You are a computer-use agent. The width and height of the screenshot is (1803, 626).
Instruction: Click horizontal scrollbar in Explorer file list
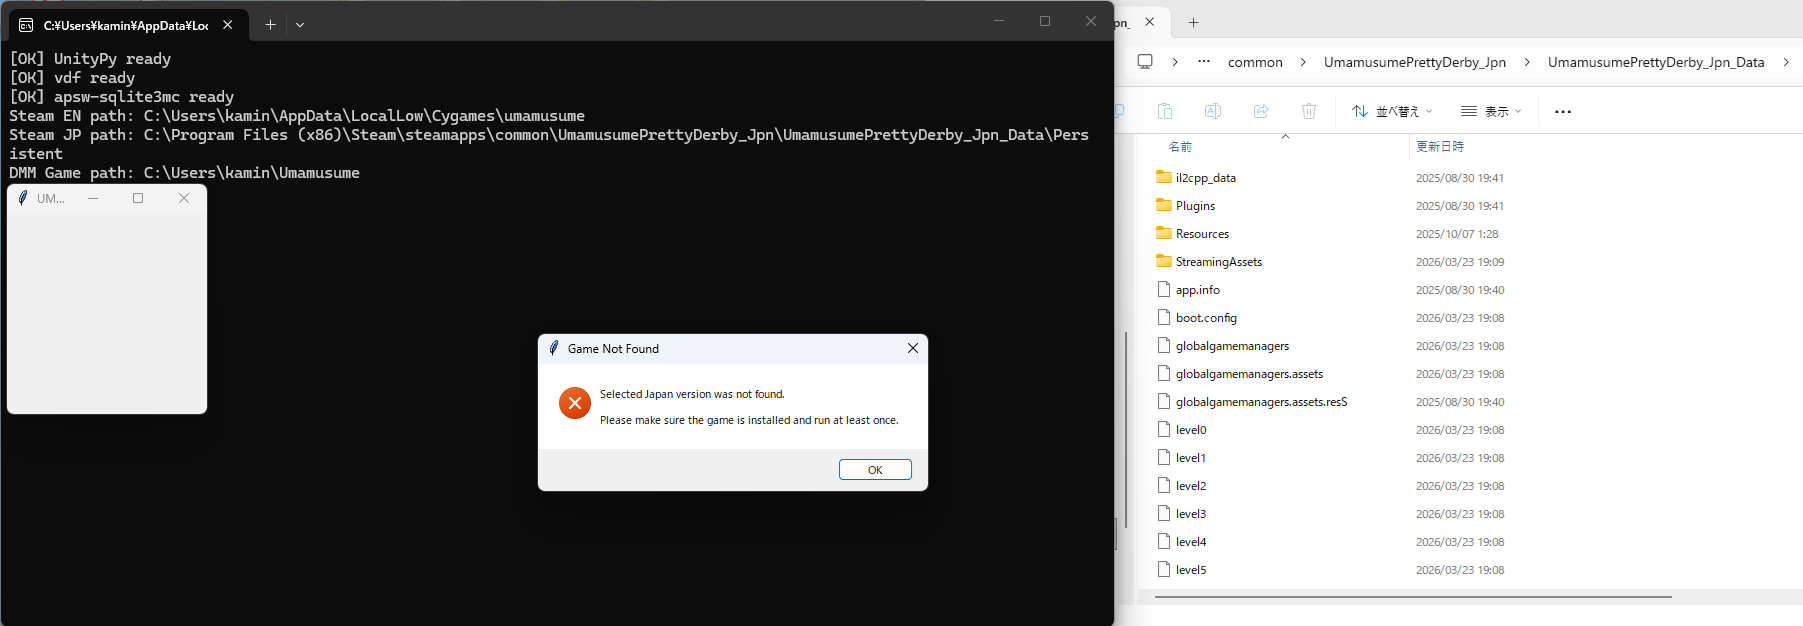1413,597
